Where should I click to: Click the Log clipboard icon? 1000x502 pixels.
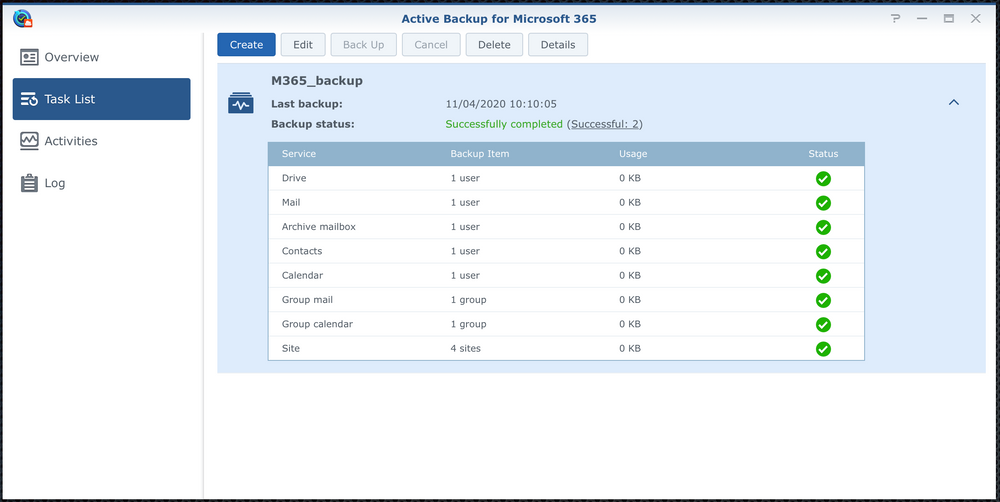[x=29, y=183]
